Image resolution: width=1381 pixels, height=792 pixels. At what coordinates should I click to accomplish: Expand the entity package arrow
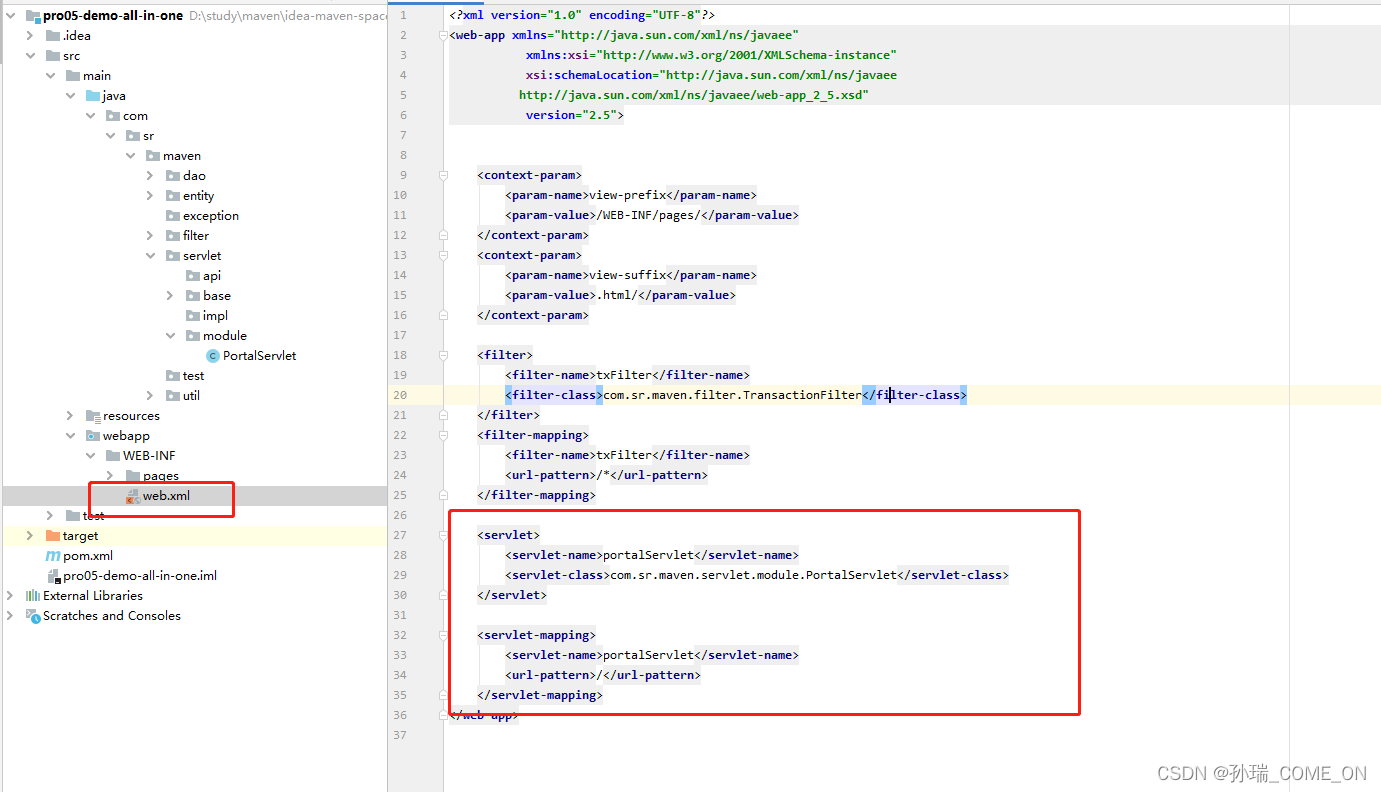(150, 196)
